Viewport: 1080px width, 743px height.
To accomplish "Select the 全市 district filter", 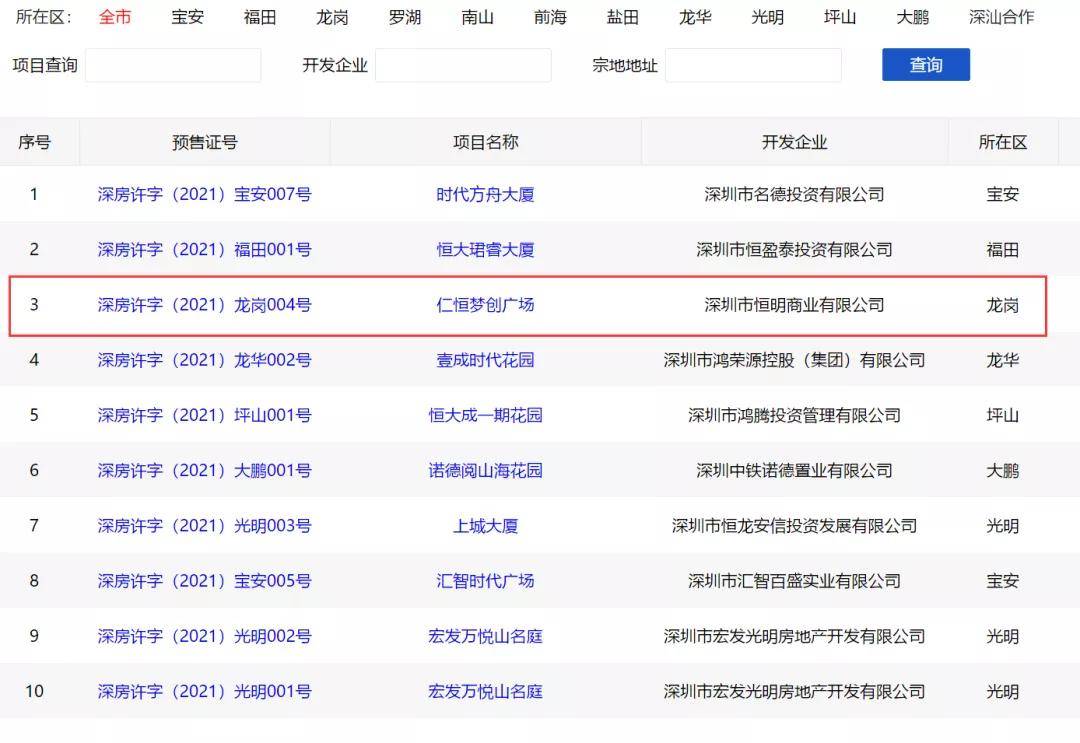I will (115, 17).
